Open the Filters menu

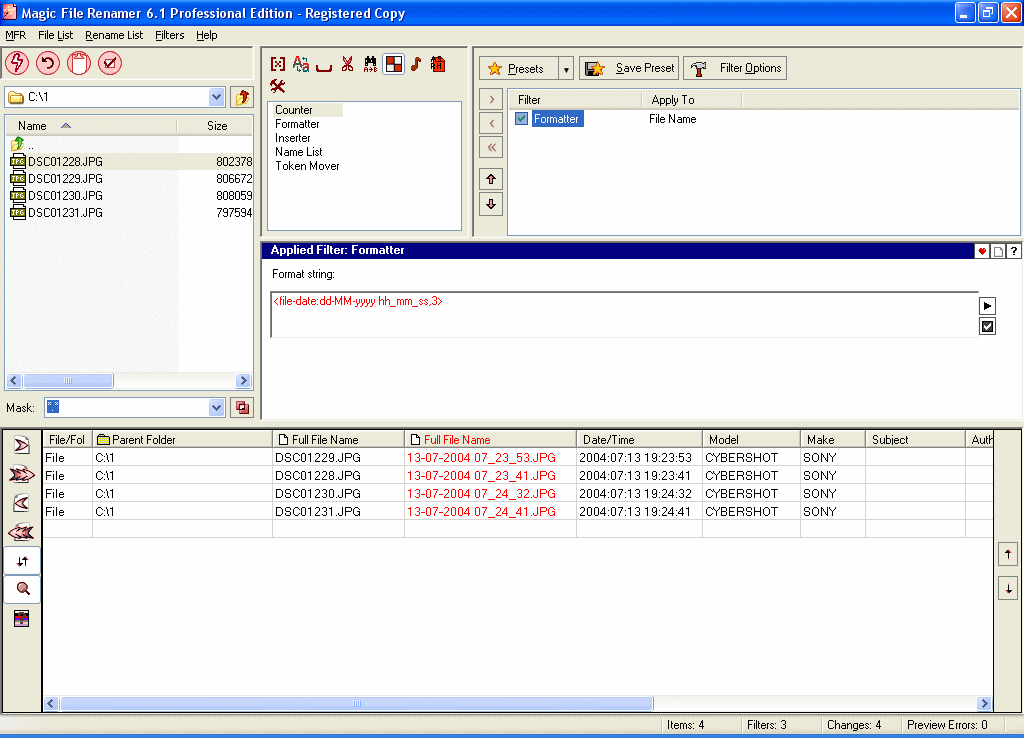tap(169, 35)
